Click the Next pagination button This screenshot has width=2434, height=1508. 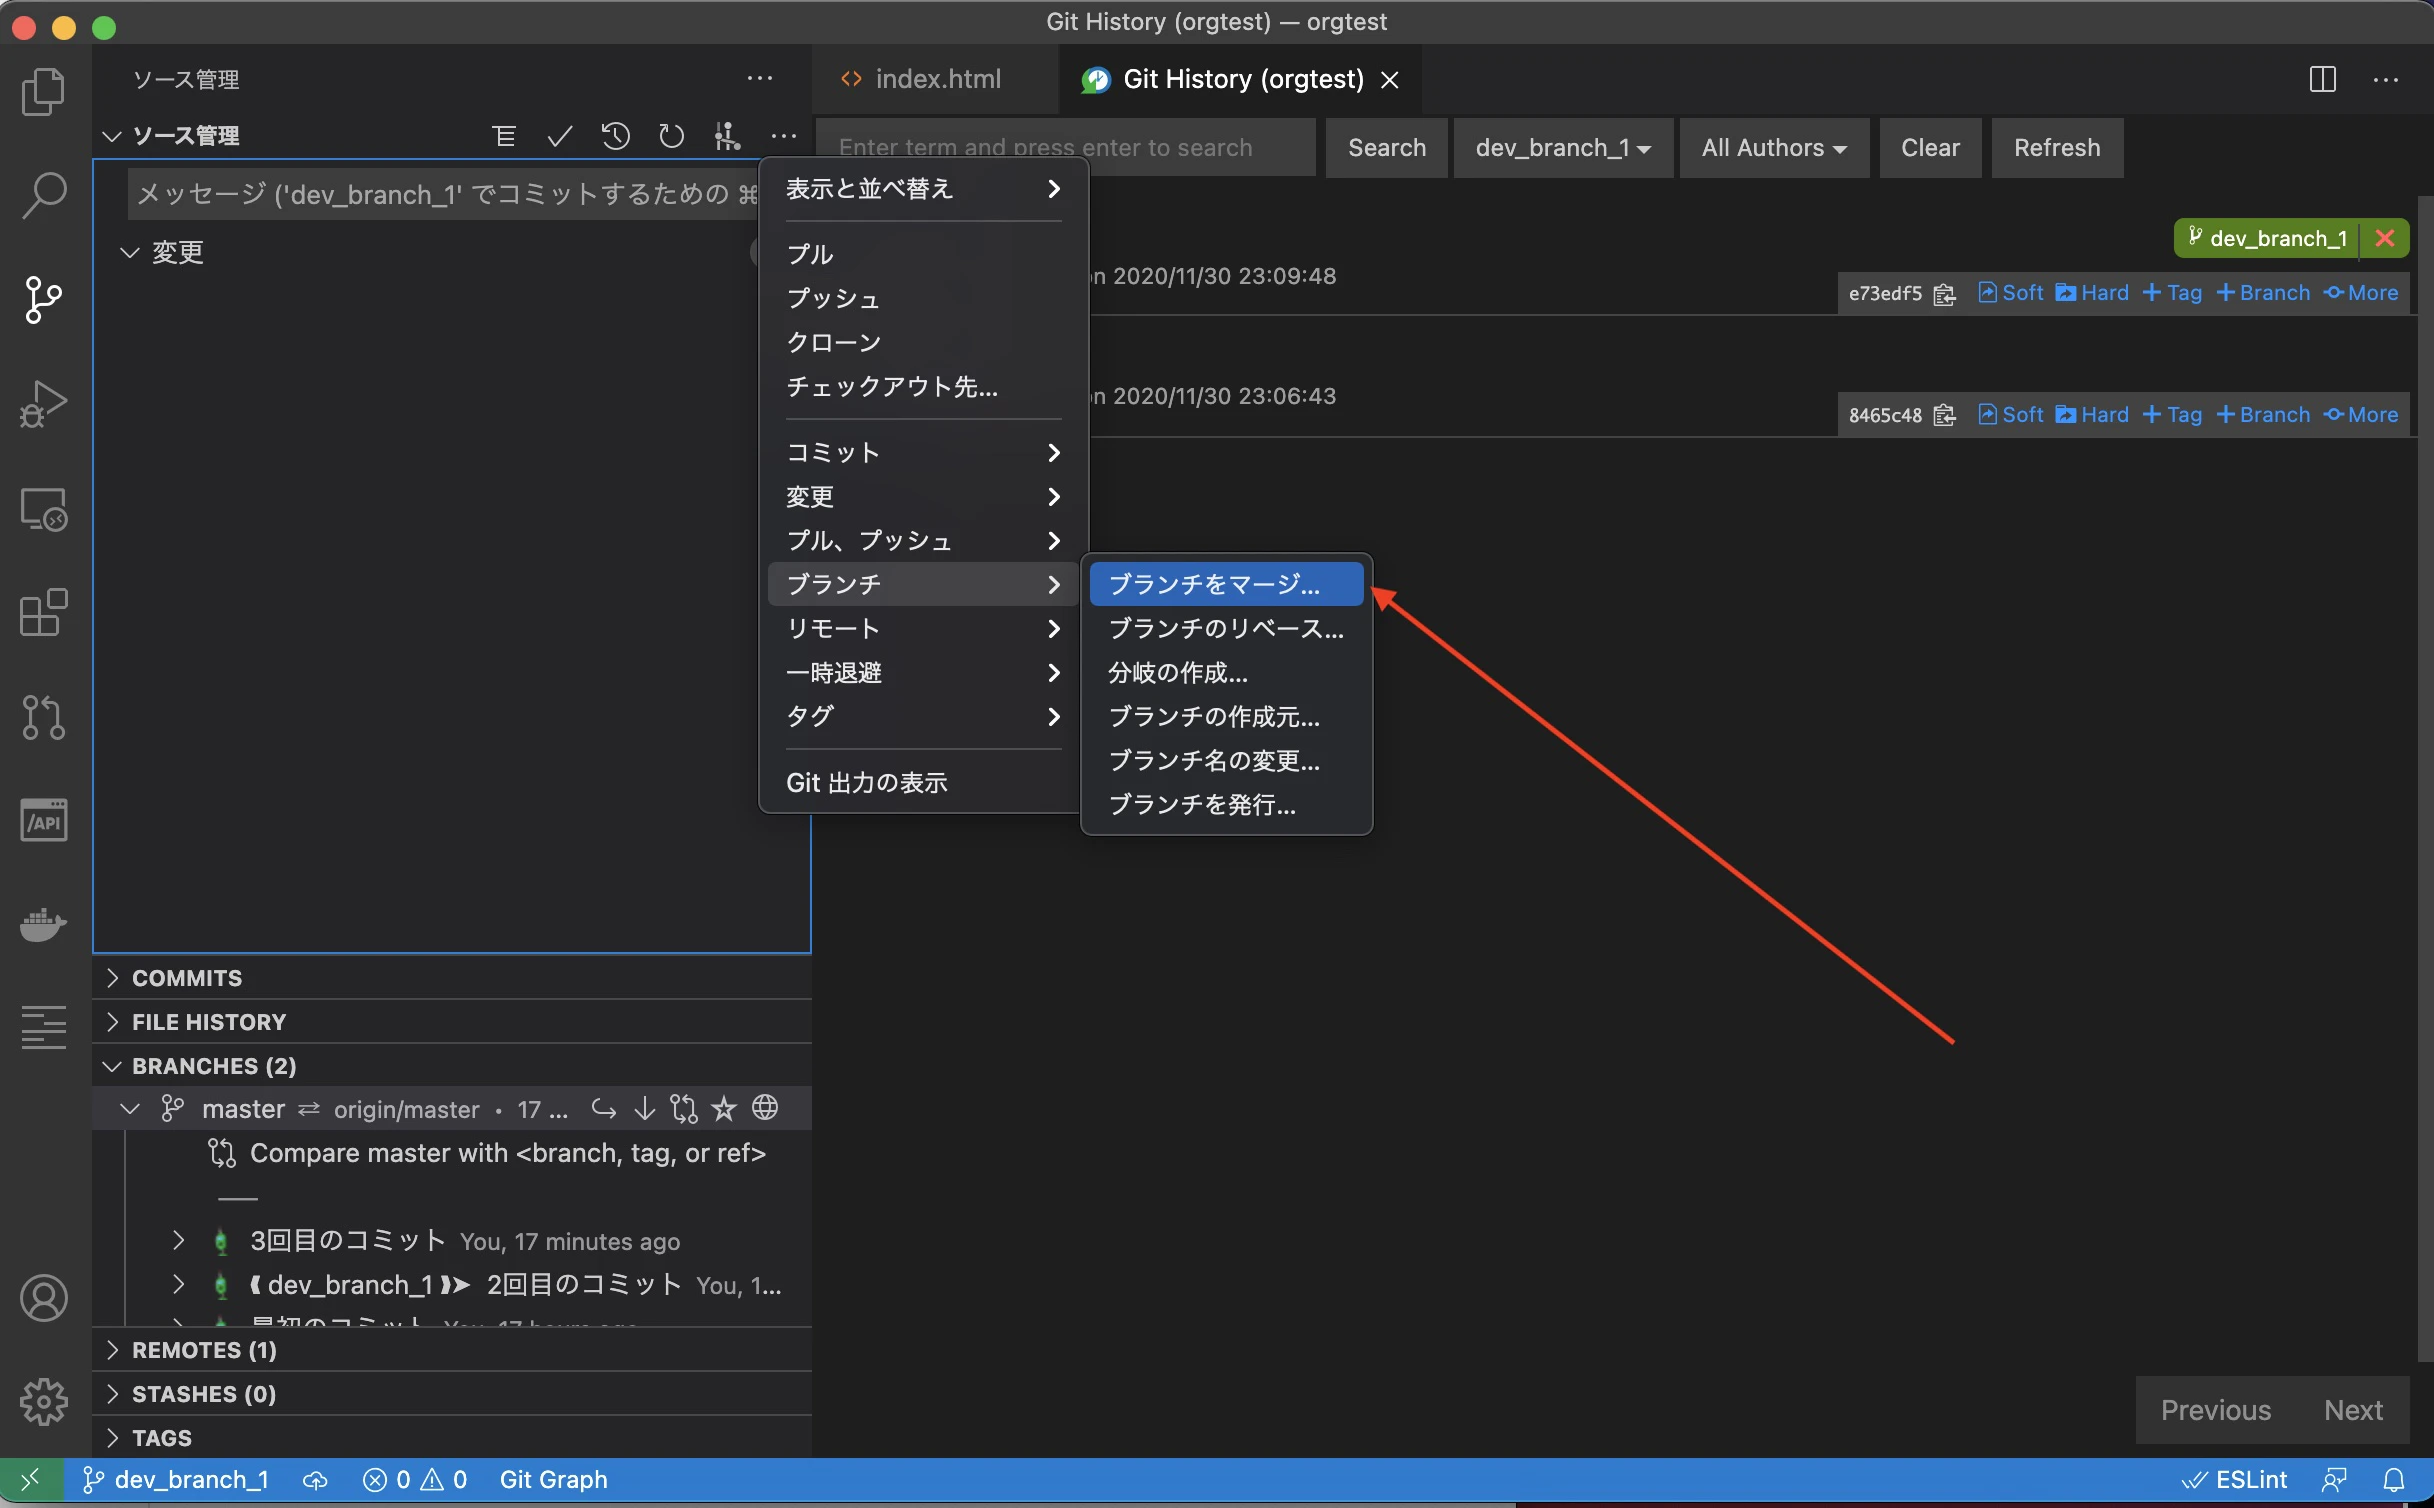(2352, 1410)
